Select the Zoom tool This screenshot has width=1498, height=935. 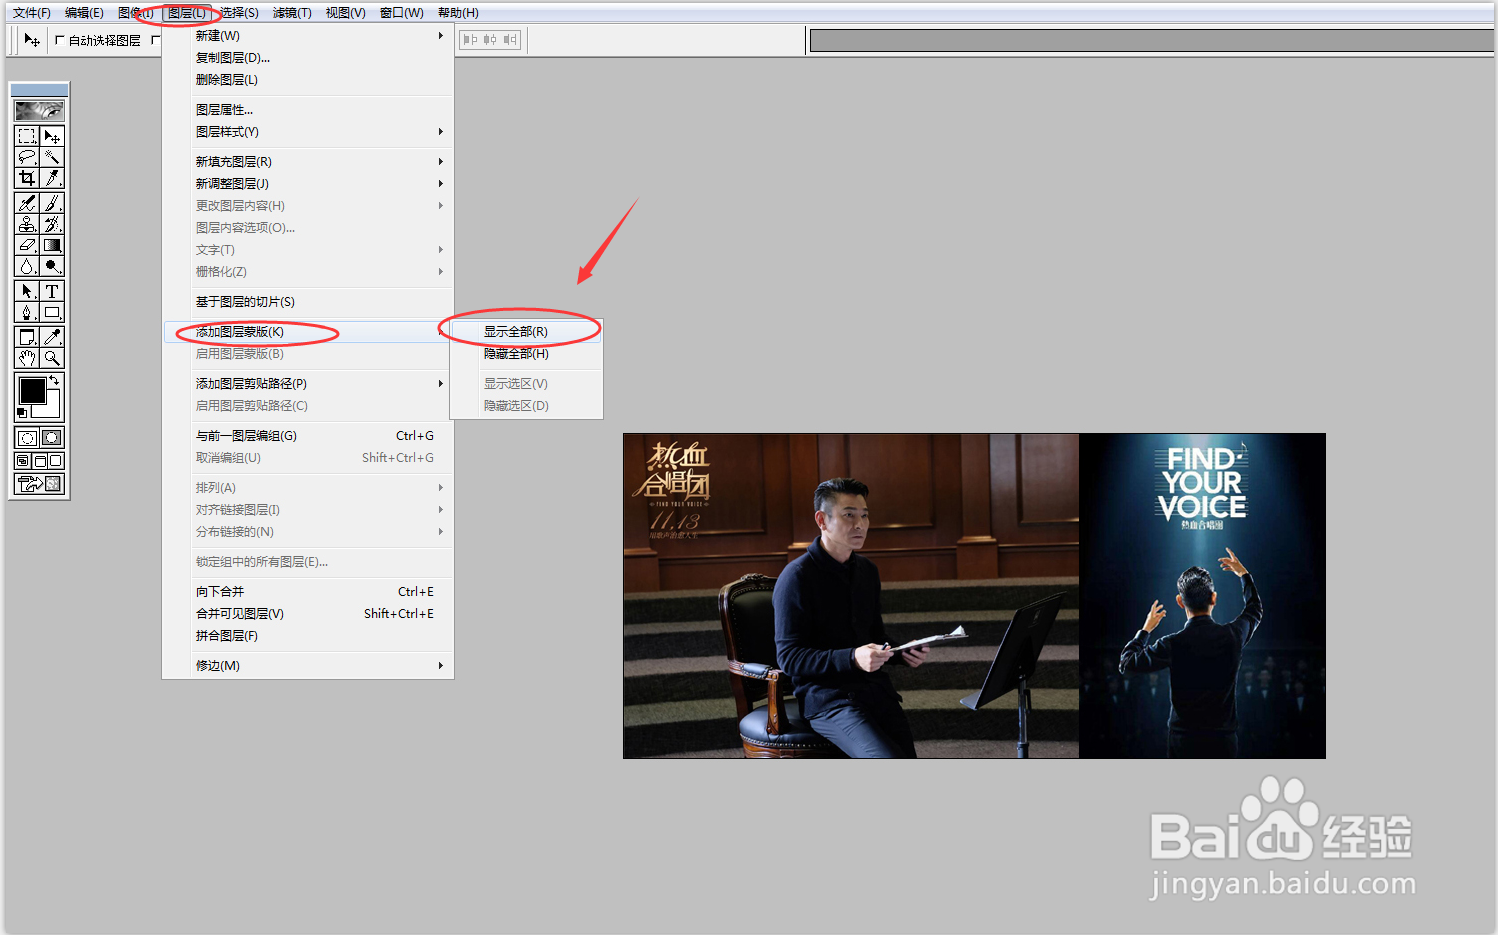[x=52, y=358]
